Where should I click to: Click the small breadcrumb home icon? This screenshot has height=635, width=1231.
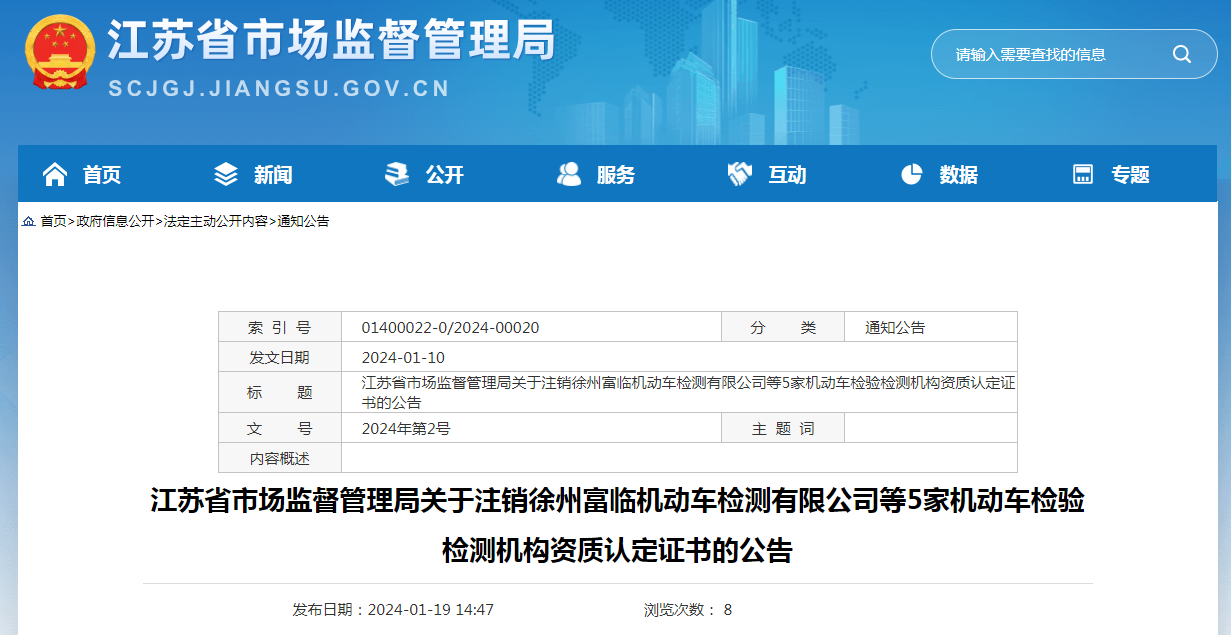click(28, 221)
